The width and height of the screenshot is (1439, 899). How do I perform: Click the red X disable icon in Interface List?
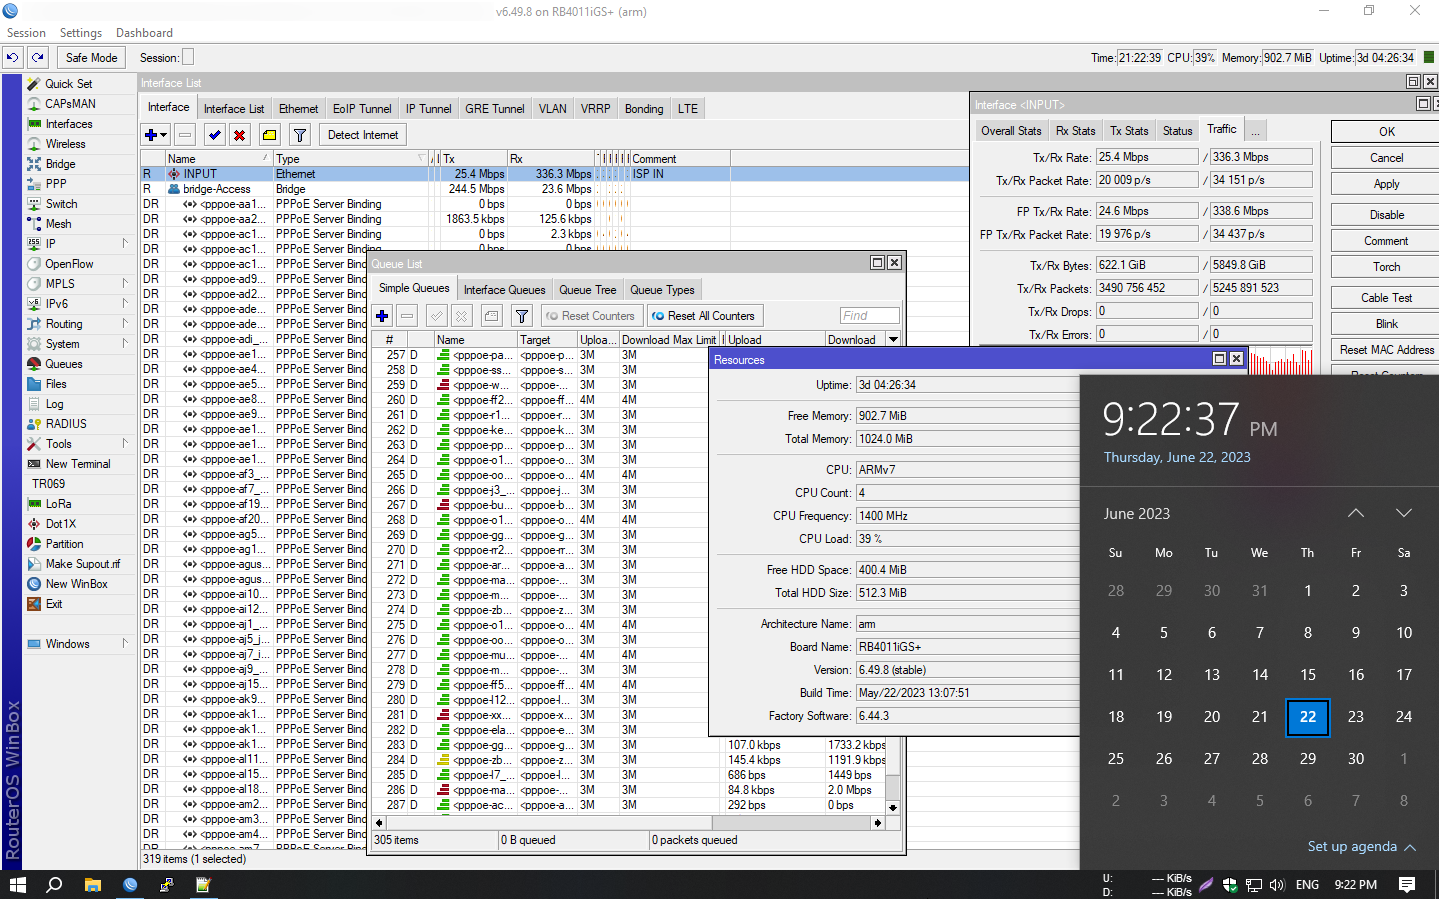click(x=240, y=135)
